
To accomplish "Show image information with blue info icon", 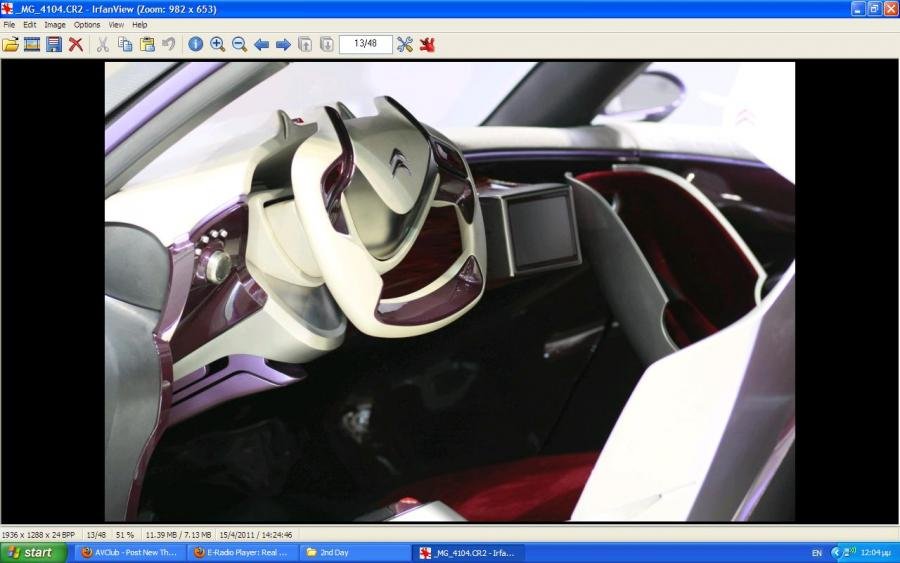I will (195, 44).
